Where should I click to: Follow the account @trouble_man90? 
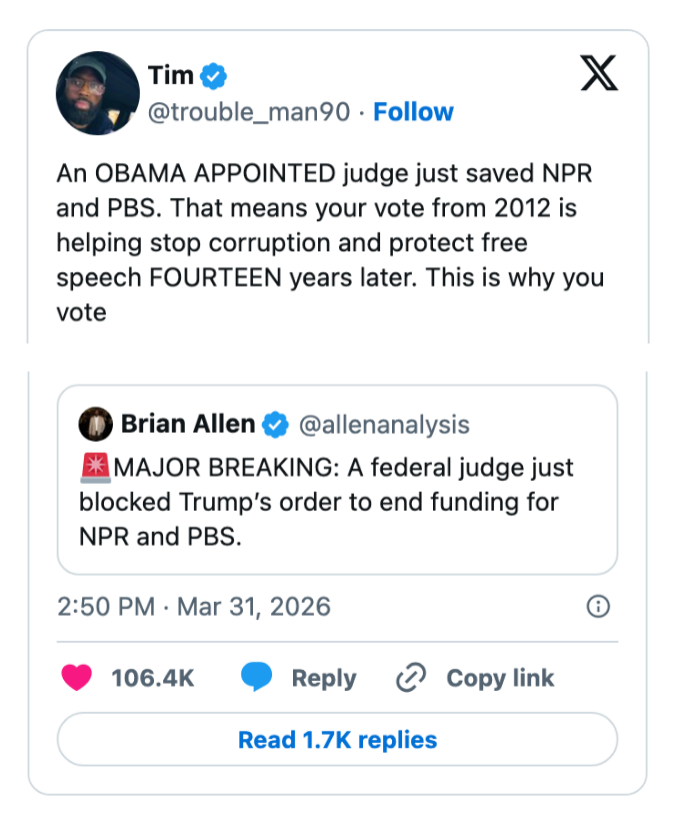pos(413,112)
